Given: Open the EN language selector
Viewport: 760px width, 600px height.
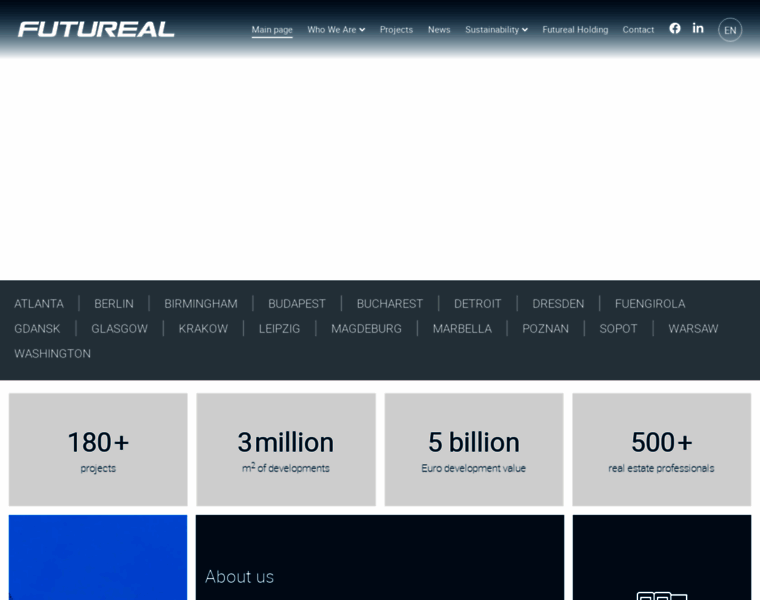Looking at the screenshot, I should [x=730, y=30].
